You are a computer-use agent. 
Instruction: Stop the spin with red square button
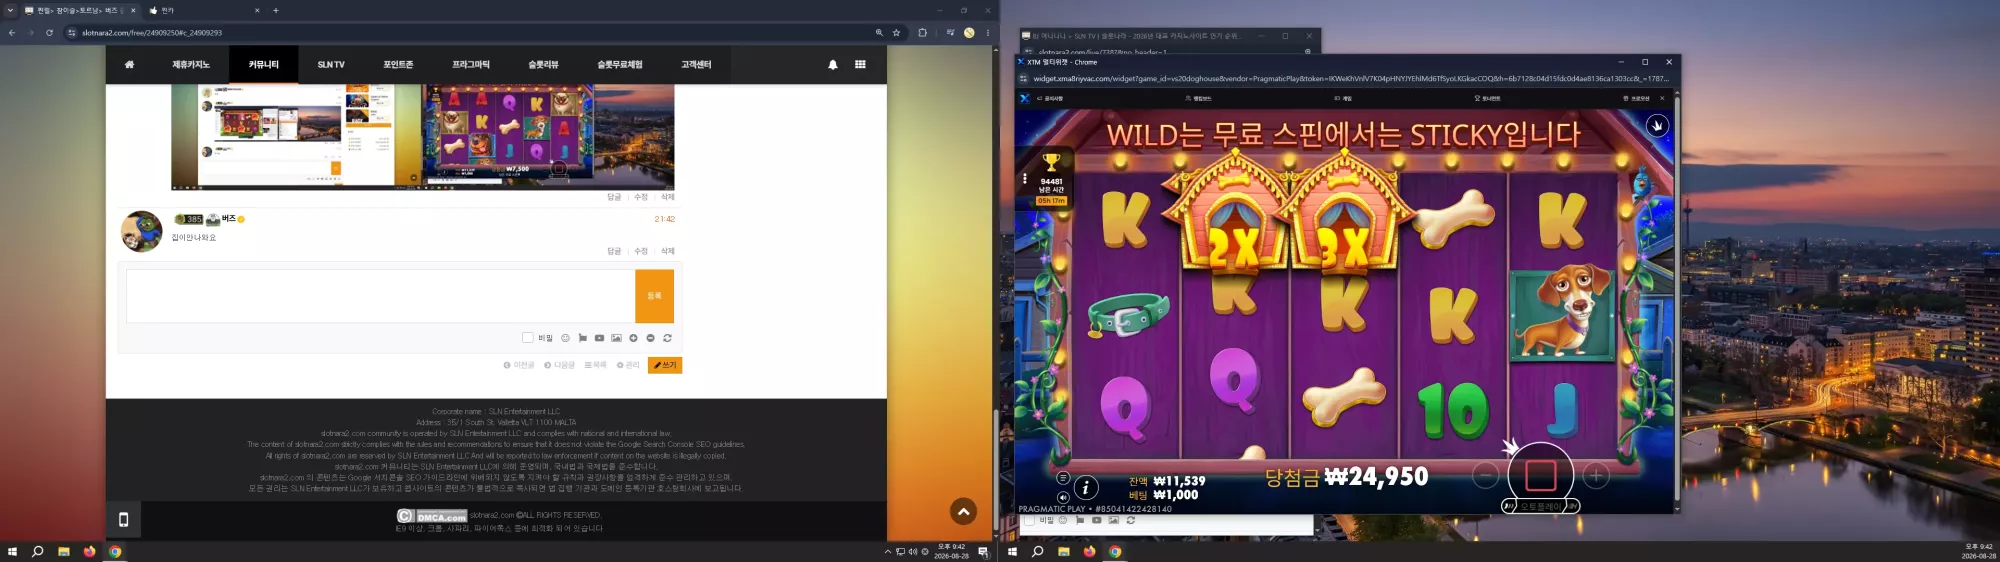(x=1540, y=476)
